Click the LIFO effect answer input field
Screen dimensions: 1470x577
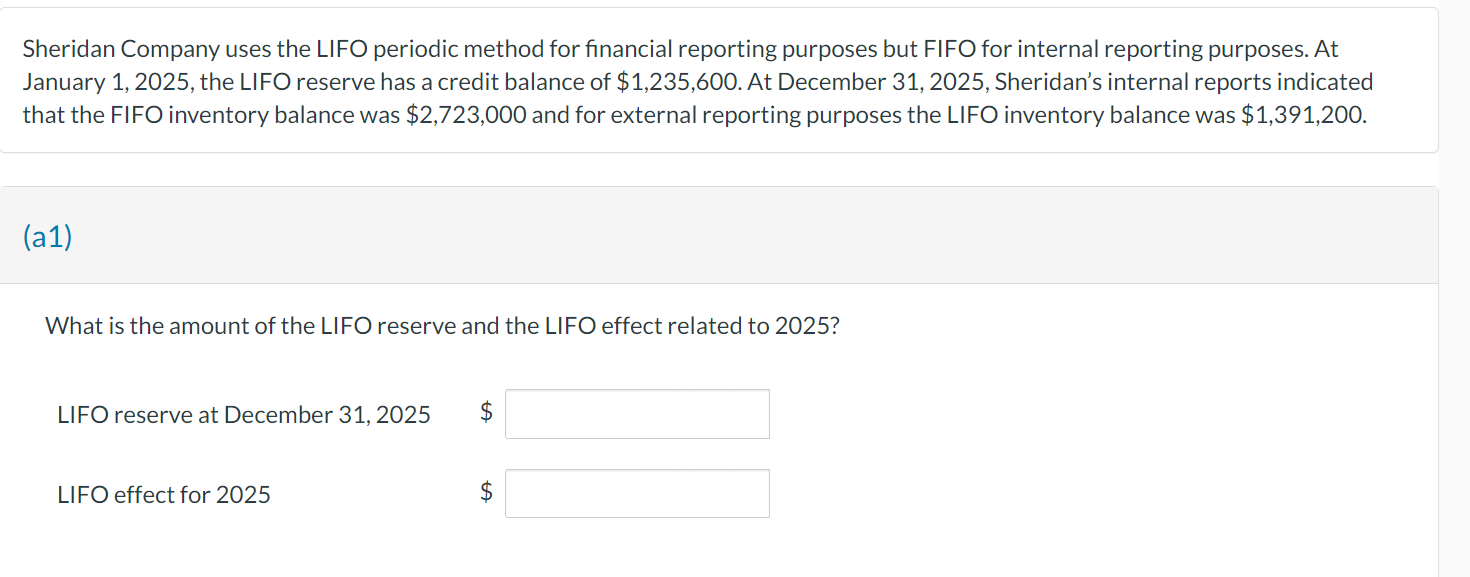[637, 492]
